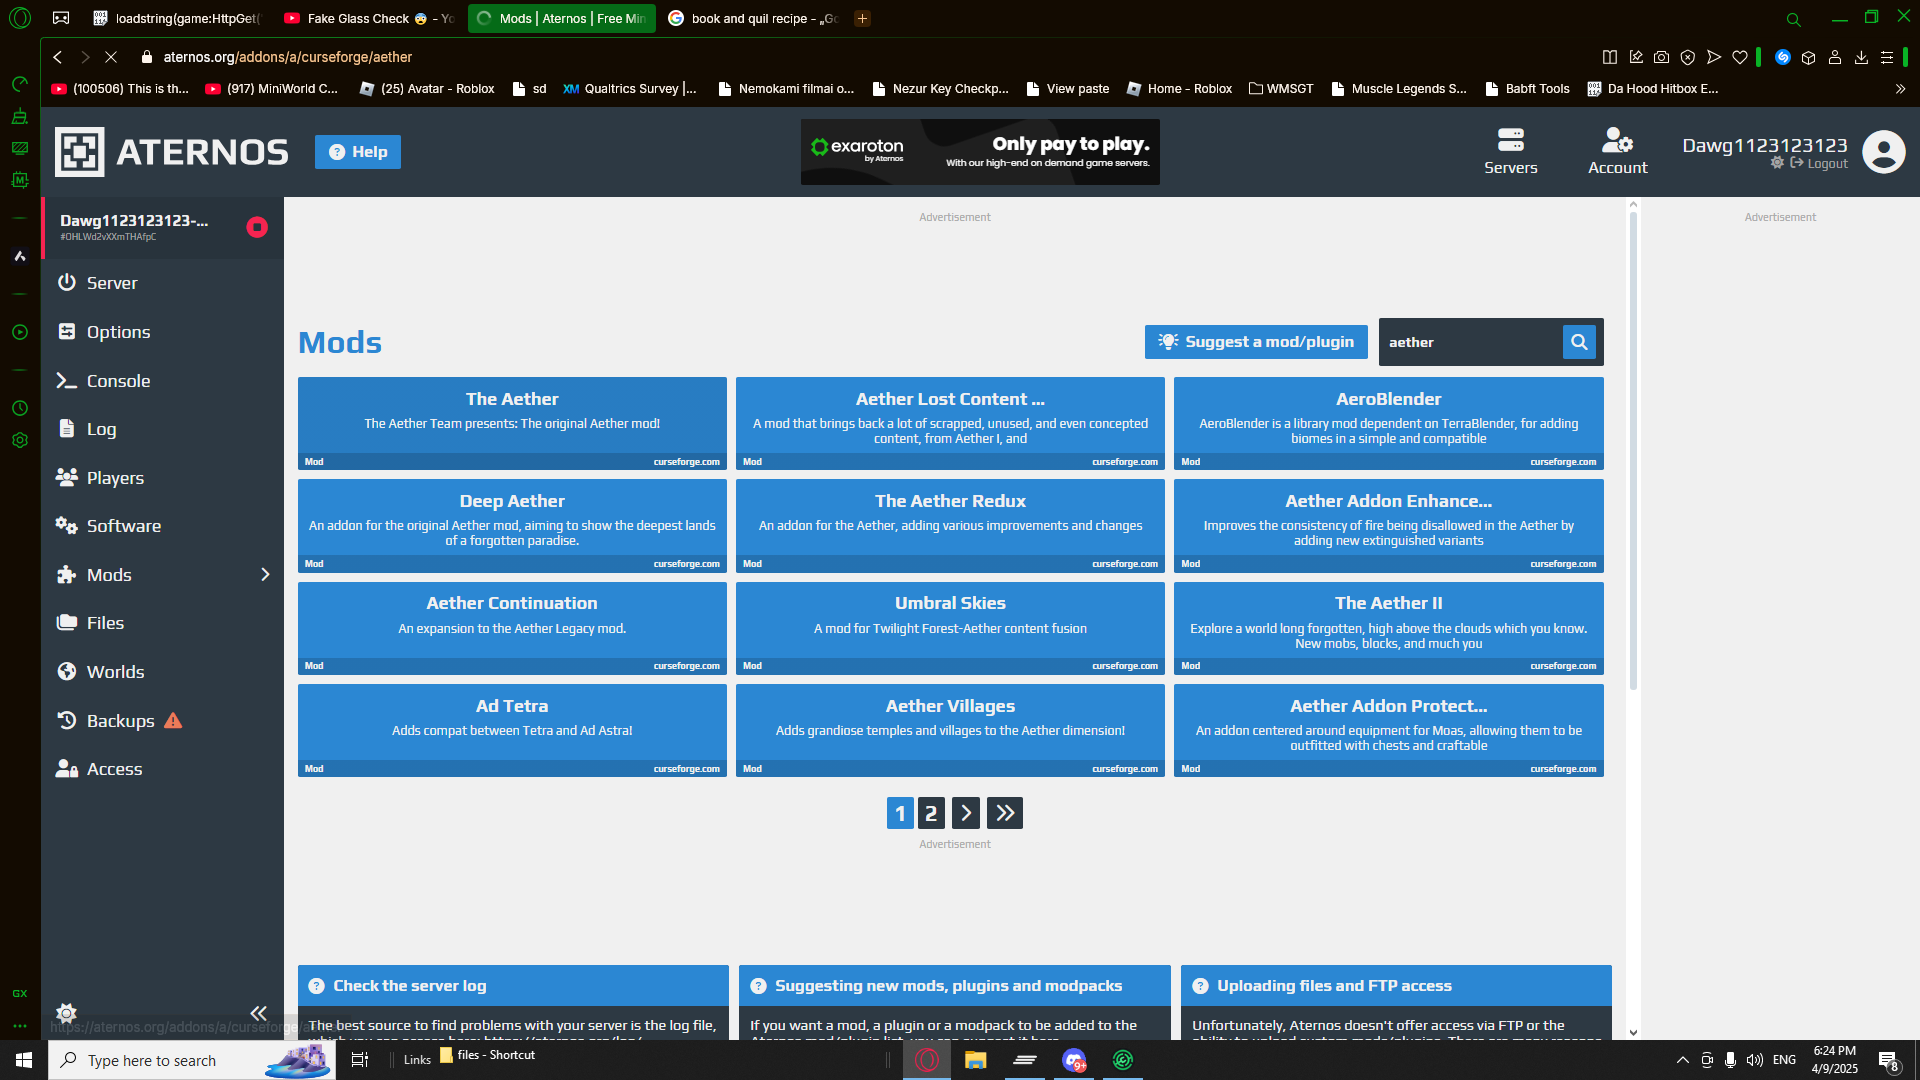Click Suggest a mod/plugin button

click(1255, 342)
